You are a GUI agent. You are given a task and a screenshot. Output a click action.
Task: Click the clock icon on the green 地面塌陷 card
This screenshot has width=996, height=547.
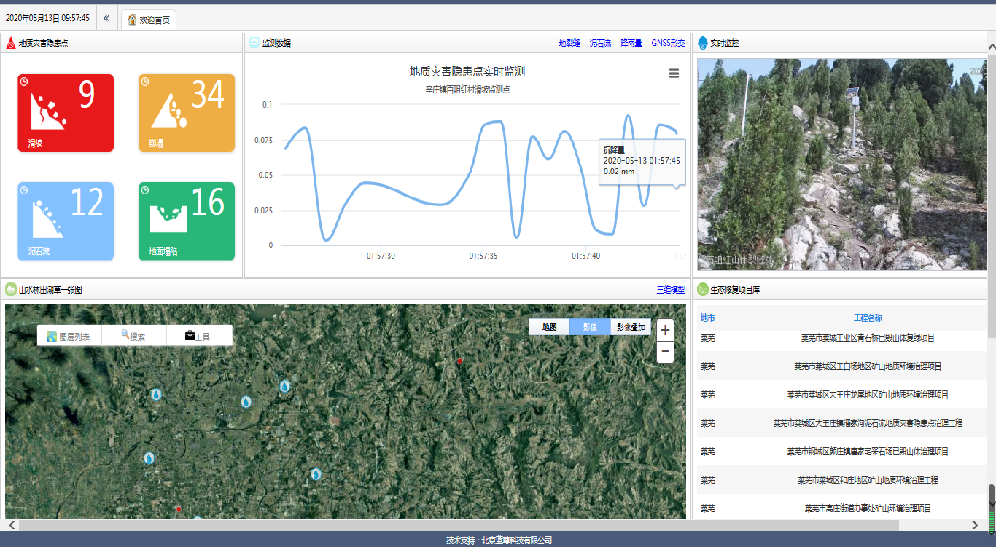(145, 190)
